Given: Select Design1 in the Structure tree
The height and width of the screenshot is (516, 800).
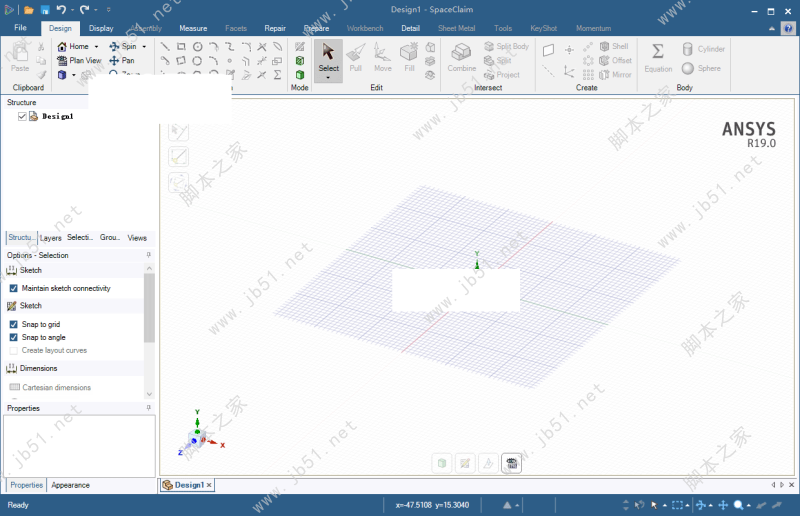Looking at the screenshot, I should click(x=58, y=116).
